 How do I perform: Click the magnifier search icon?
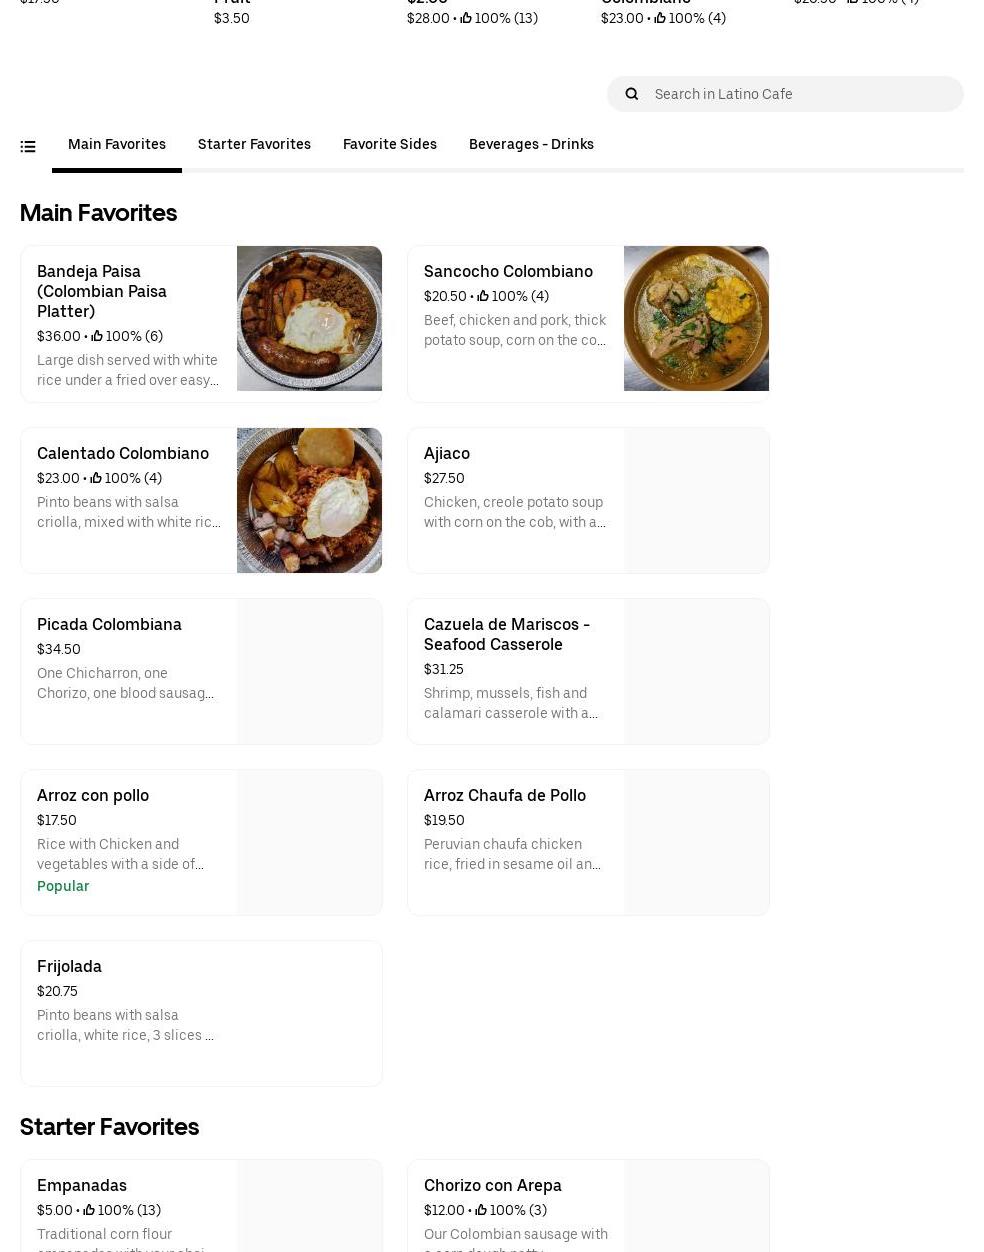pyautogui.click(x=631, y=94)
